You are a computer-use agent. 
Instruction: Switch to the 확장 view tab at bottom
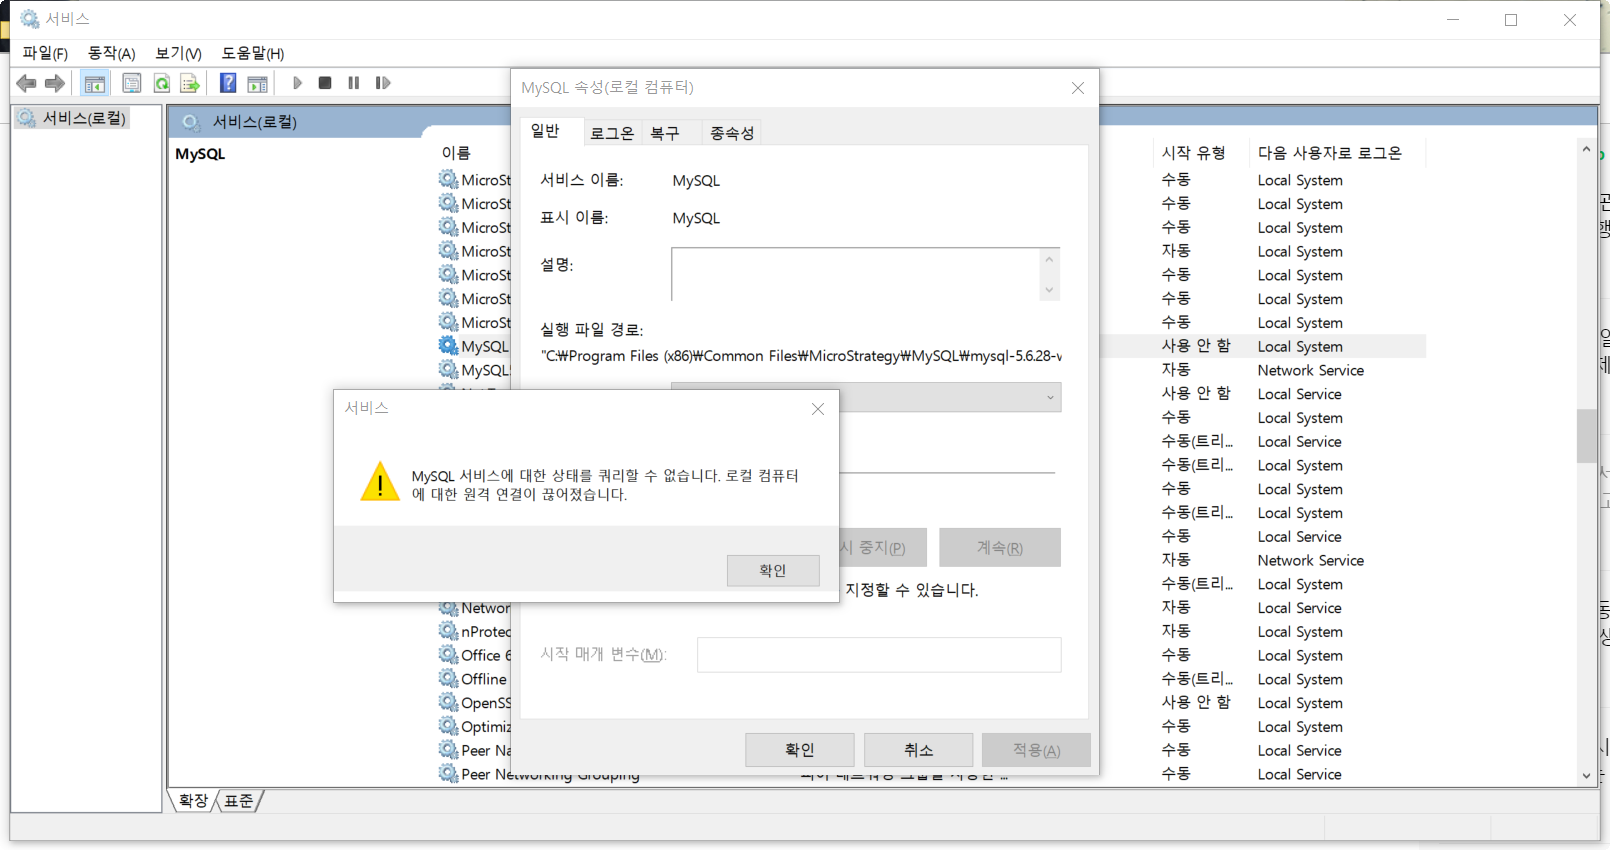tap(193, 800)
